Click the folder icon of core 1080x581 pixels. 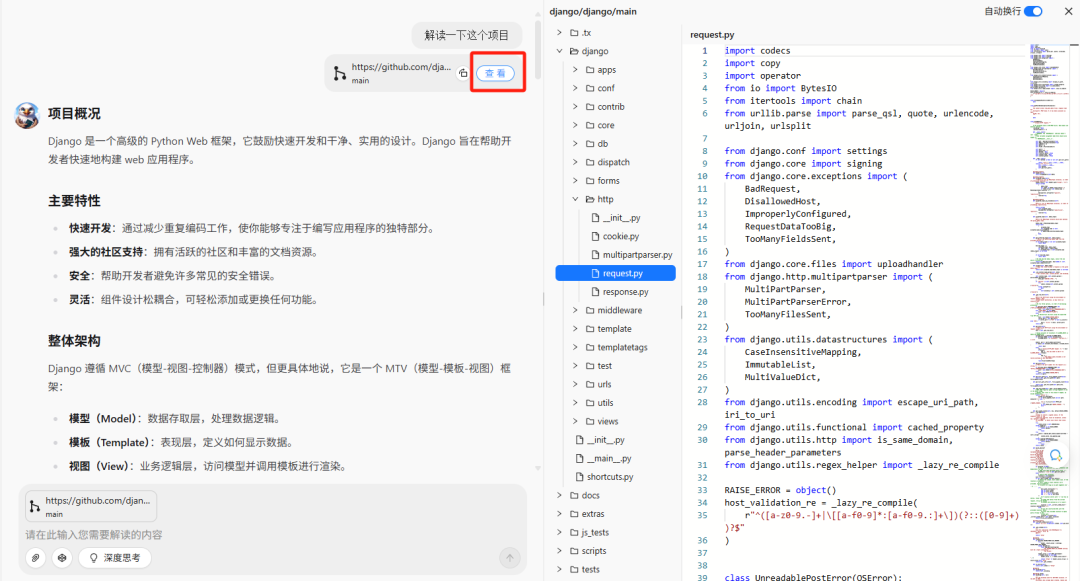[590, 125]
